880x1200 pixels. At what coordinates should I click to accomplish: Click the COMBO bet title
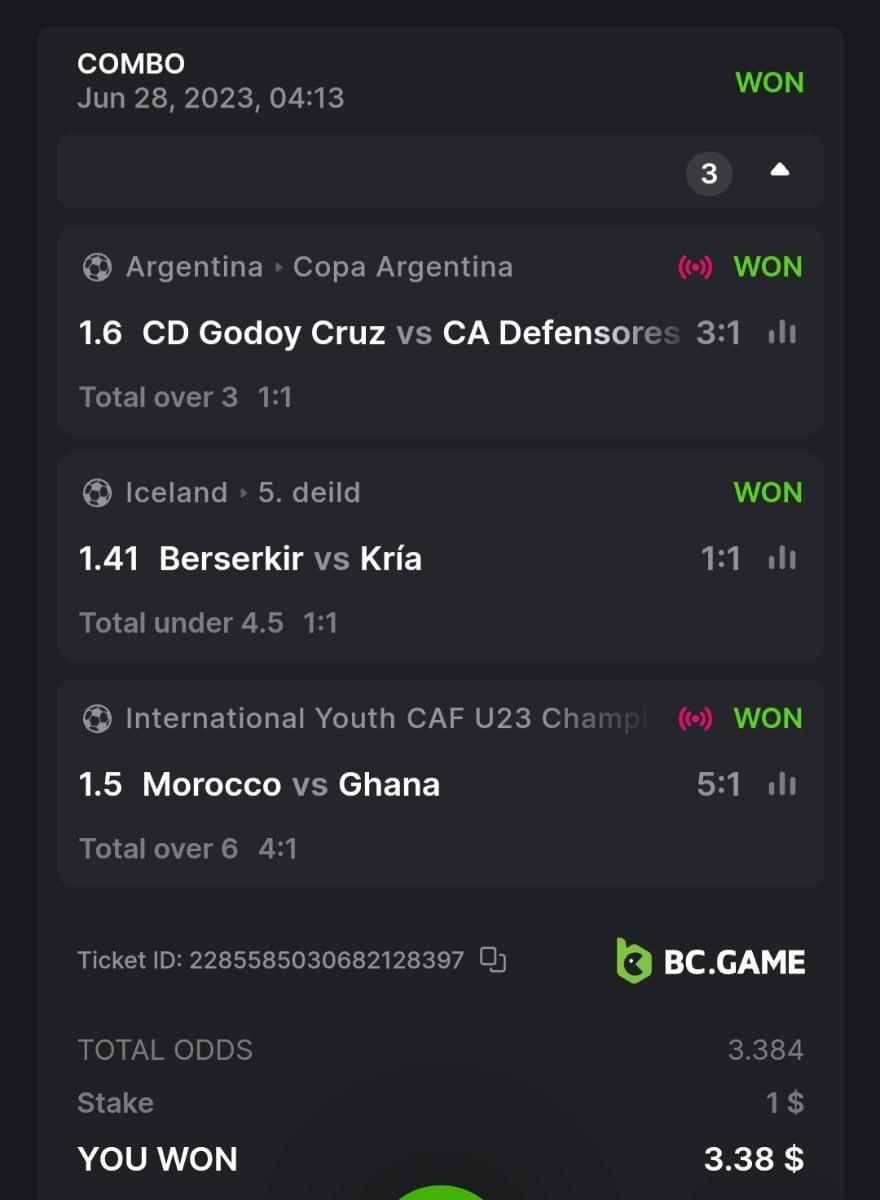[131, 64]
